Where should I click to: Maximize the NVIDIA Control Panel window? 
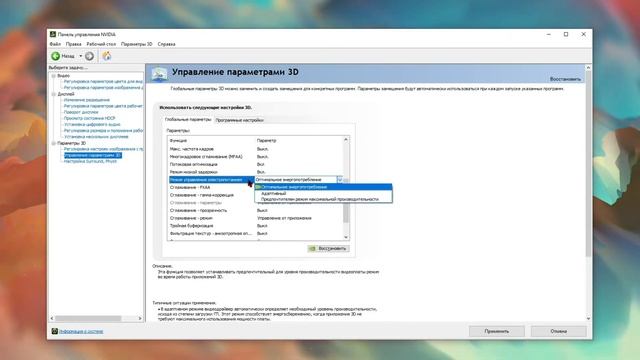[566, 34]
